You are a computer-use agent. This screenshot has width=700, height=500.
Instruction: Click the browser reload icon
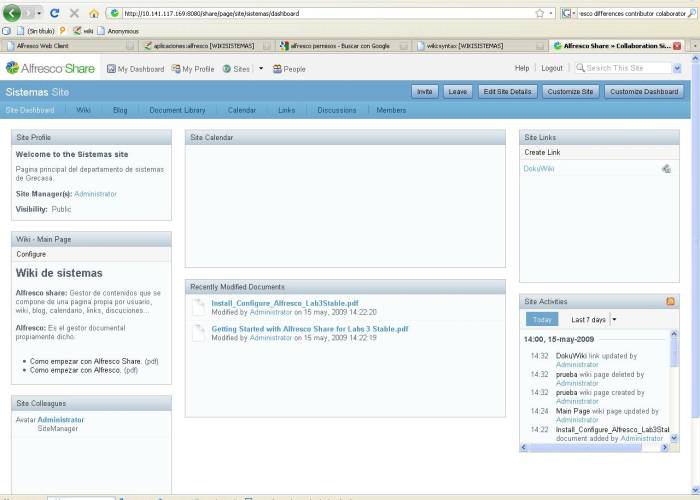[x=54, y=13]
